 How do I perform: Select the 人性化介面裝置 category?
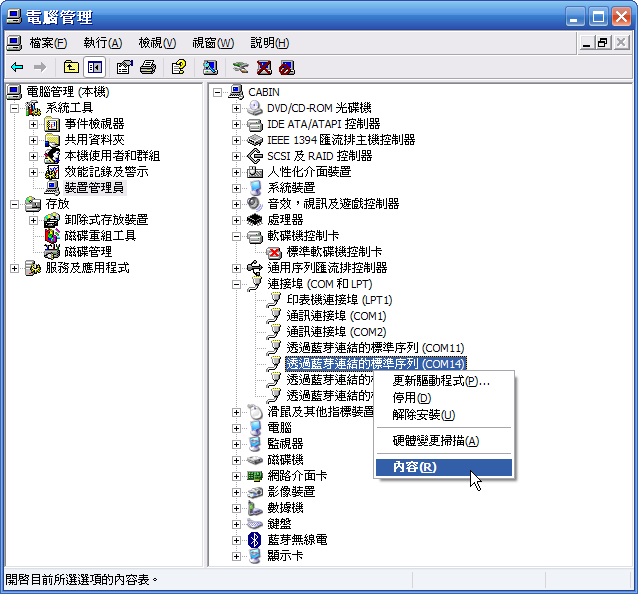point(309,172)
